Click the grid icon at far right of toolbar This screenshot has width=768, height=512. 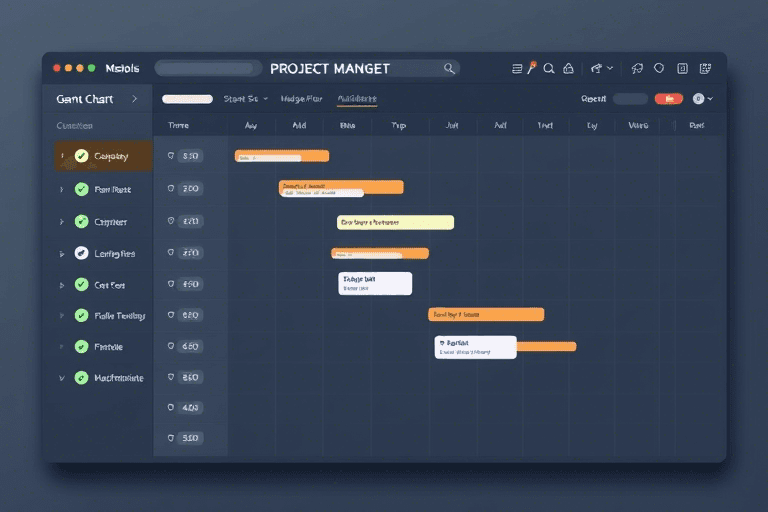tap(706, 68)
